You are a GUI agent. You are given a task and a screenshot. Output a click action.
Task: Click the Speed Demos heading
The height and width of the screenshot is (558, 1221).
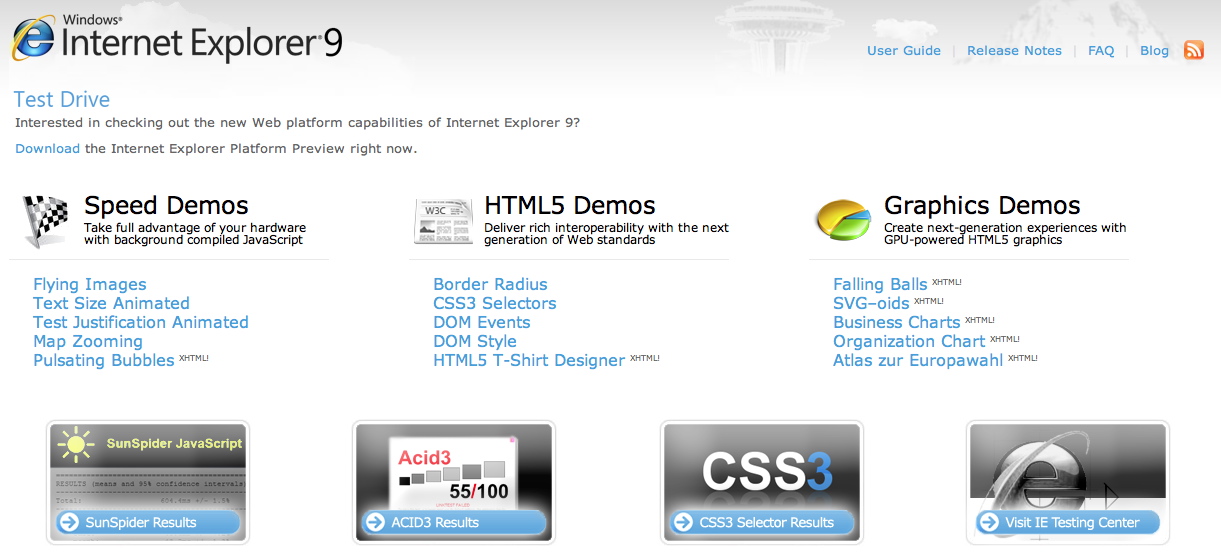(166, 206)
